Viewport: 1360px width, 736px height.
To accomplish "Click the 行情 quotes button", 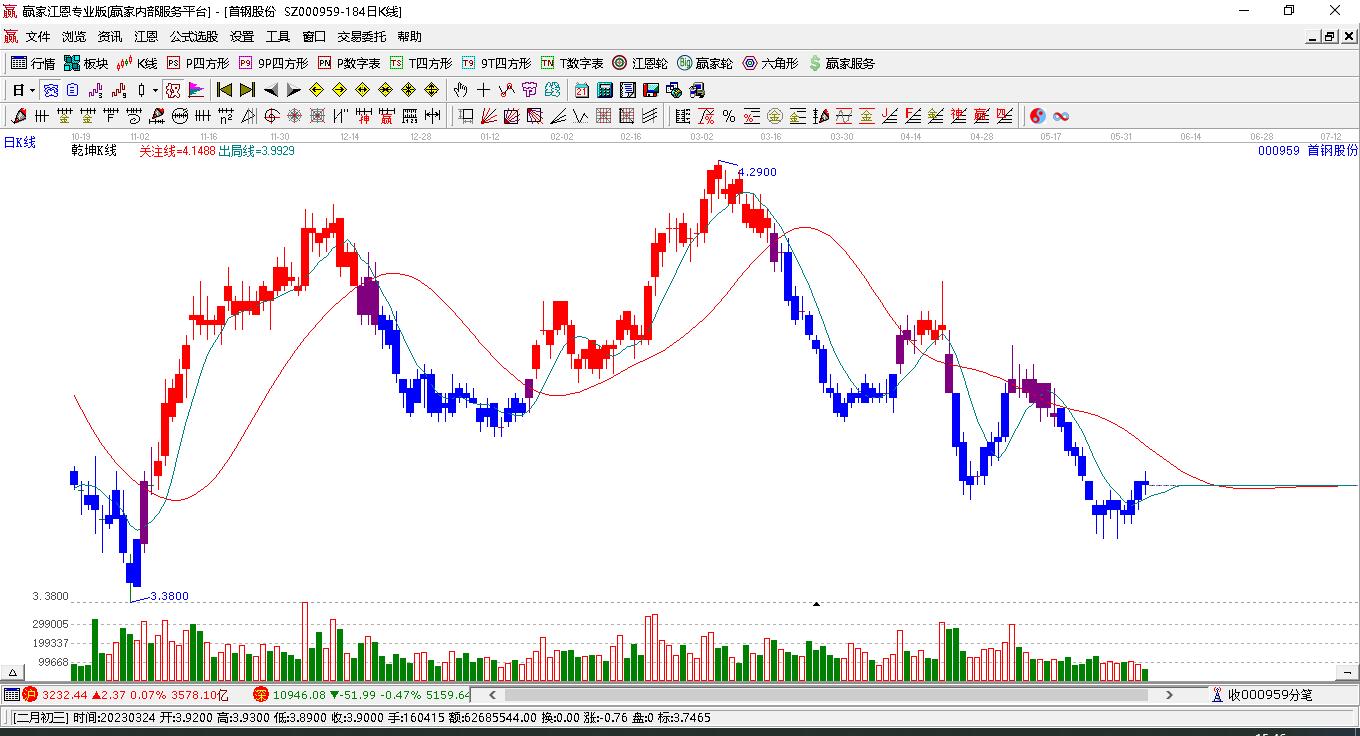I will [33, 63].
